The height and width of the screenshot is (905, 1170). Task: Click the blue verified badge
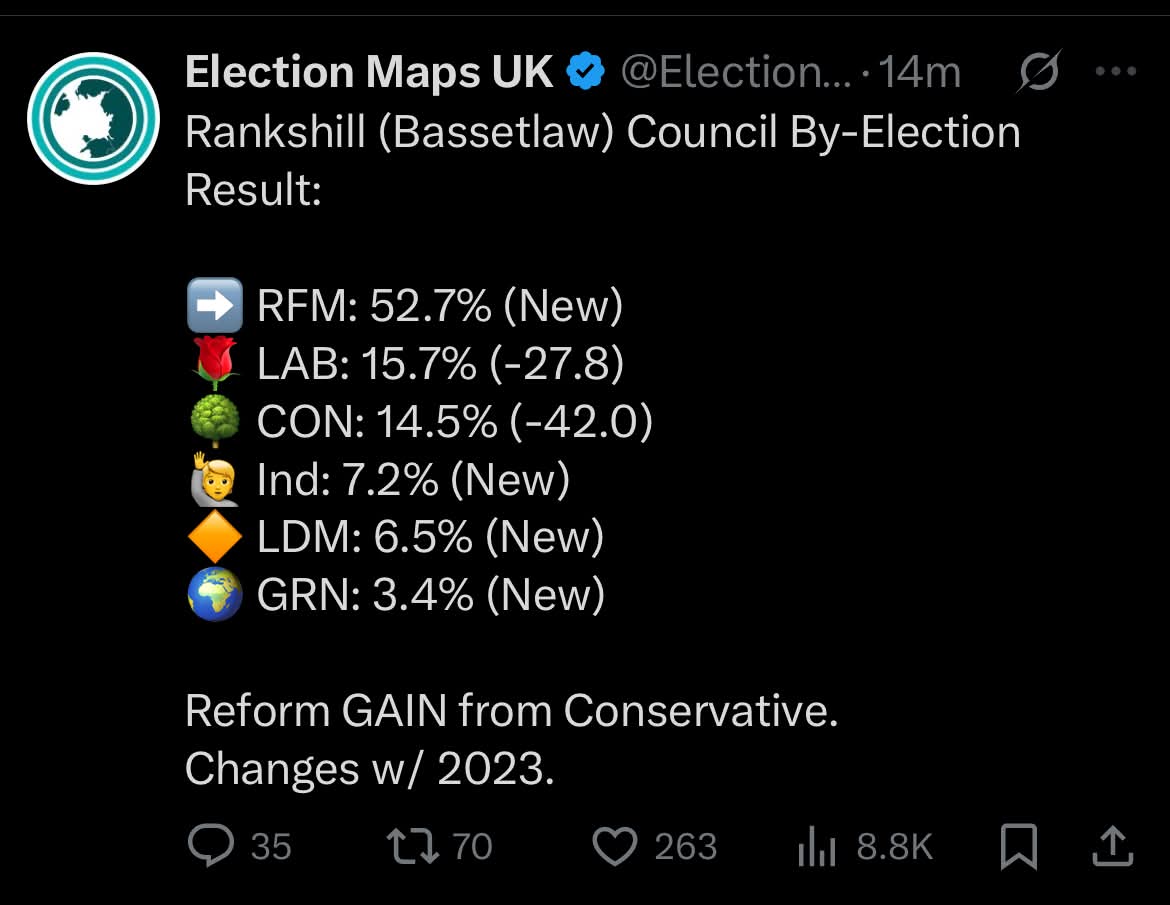point(586,72)
